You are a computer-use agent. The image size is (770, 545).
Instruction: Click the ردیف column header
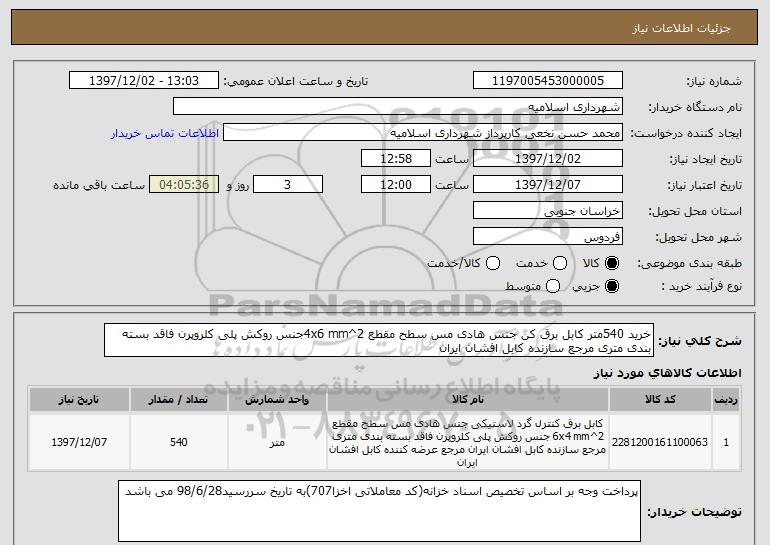(x=726, y=400)
